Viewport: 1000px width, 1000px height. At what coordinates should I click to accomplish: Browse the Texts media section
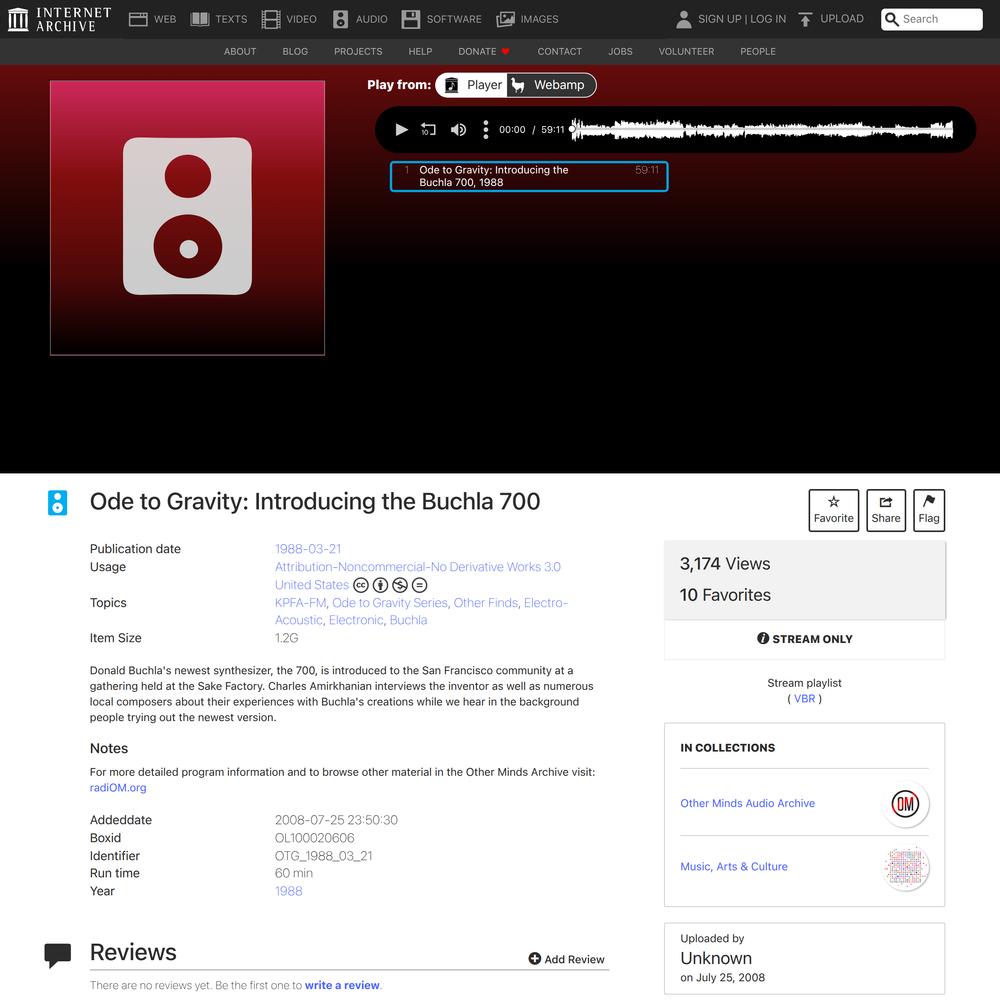click(x=219, y=19)
